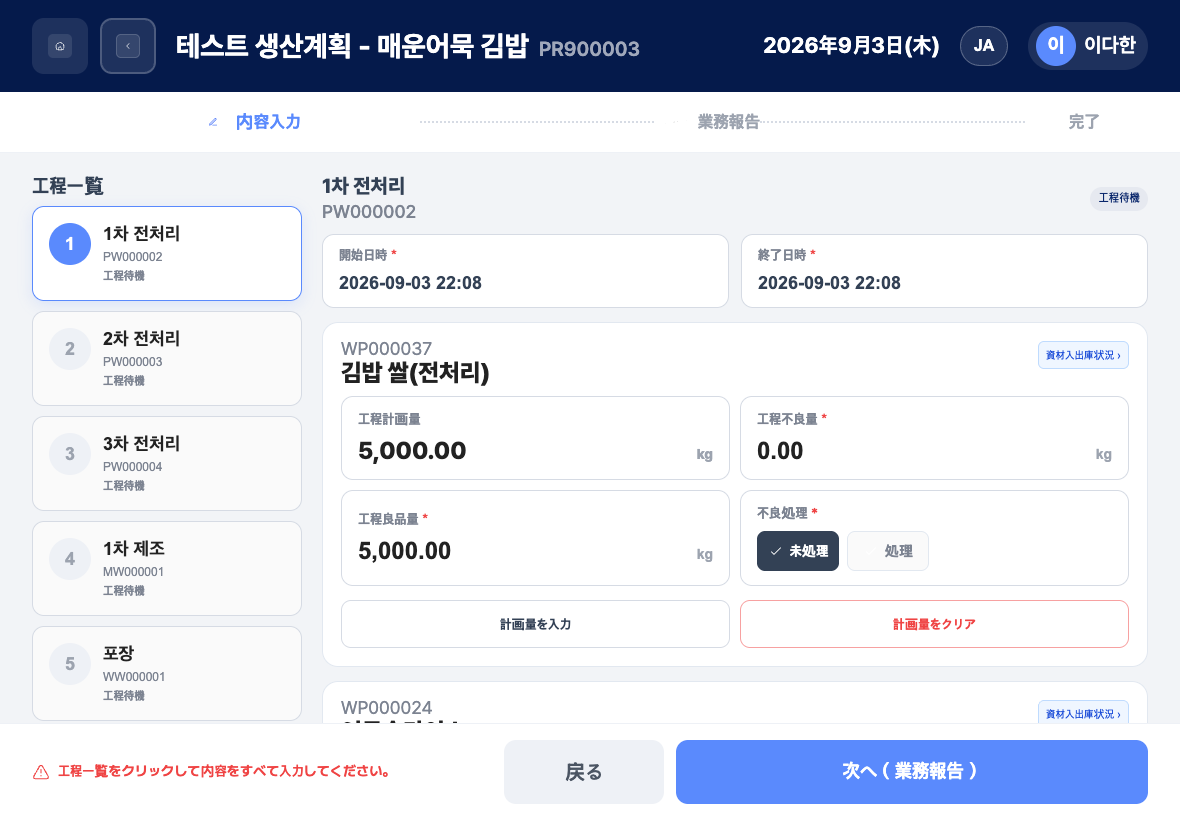Switch to the 完了 step tab

coord(1084,122)
